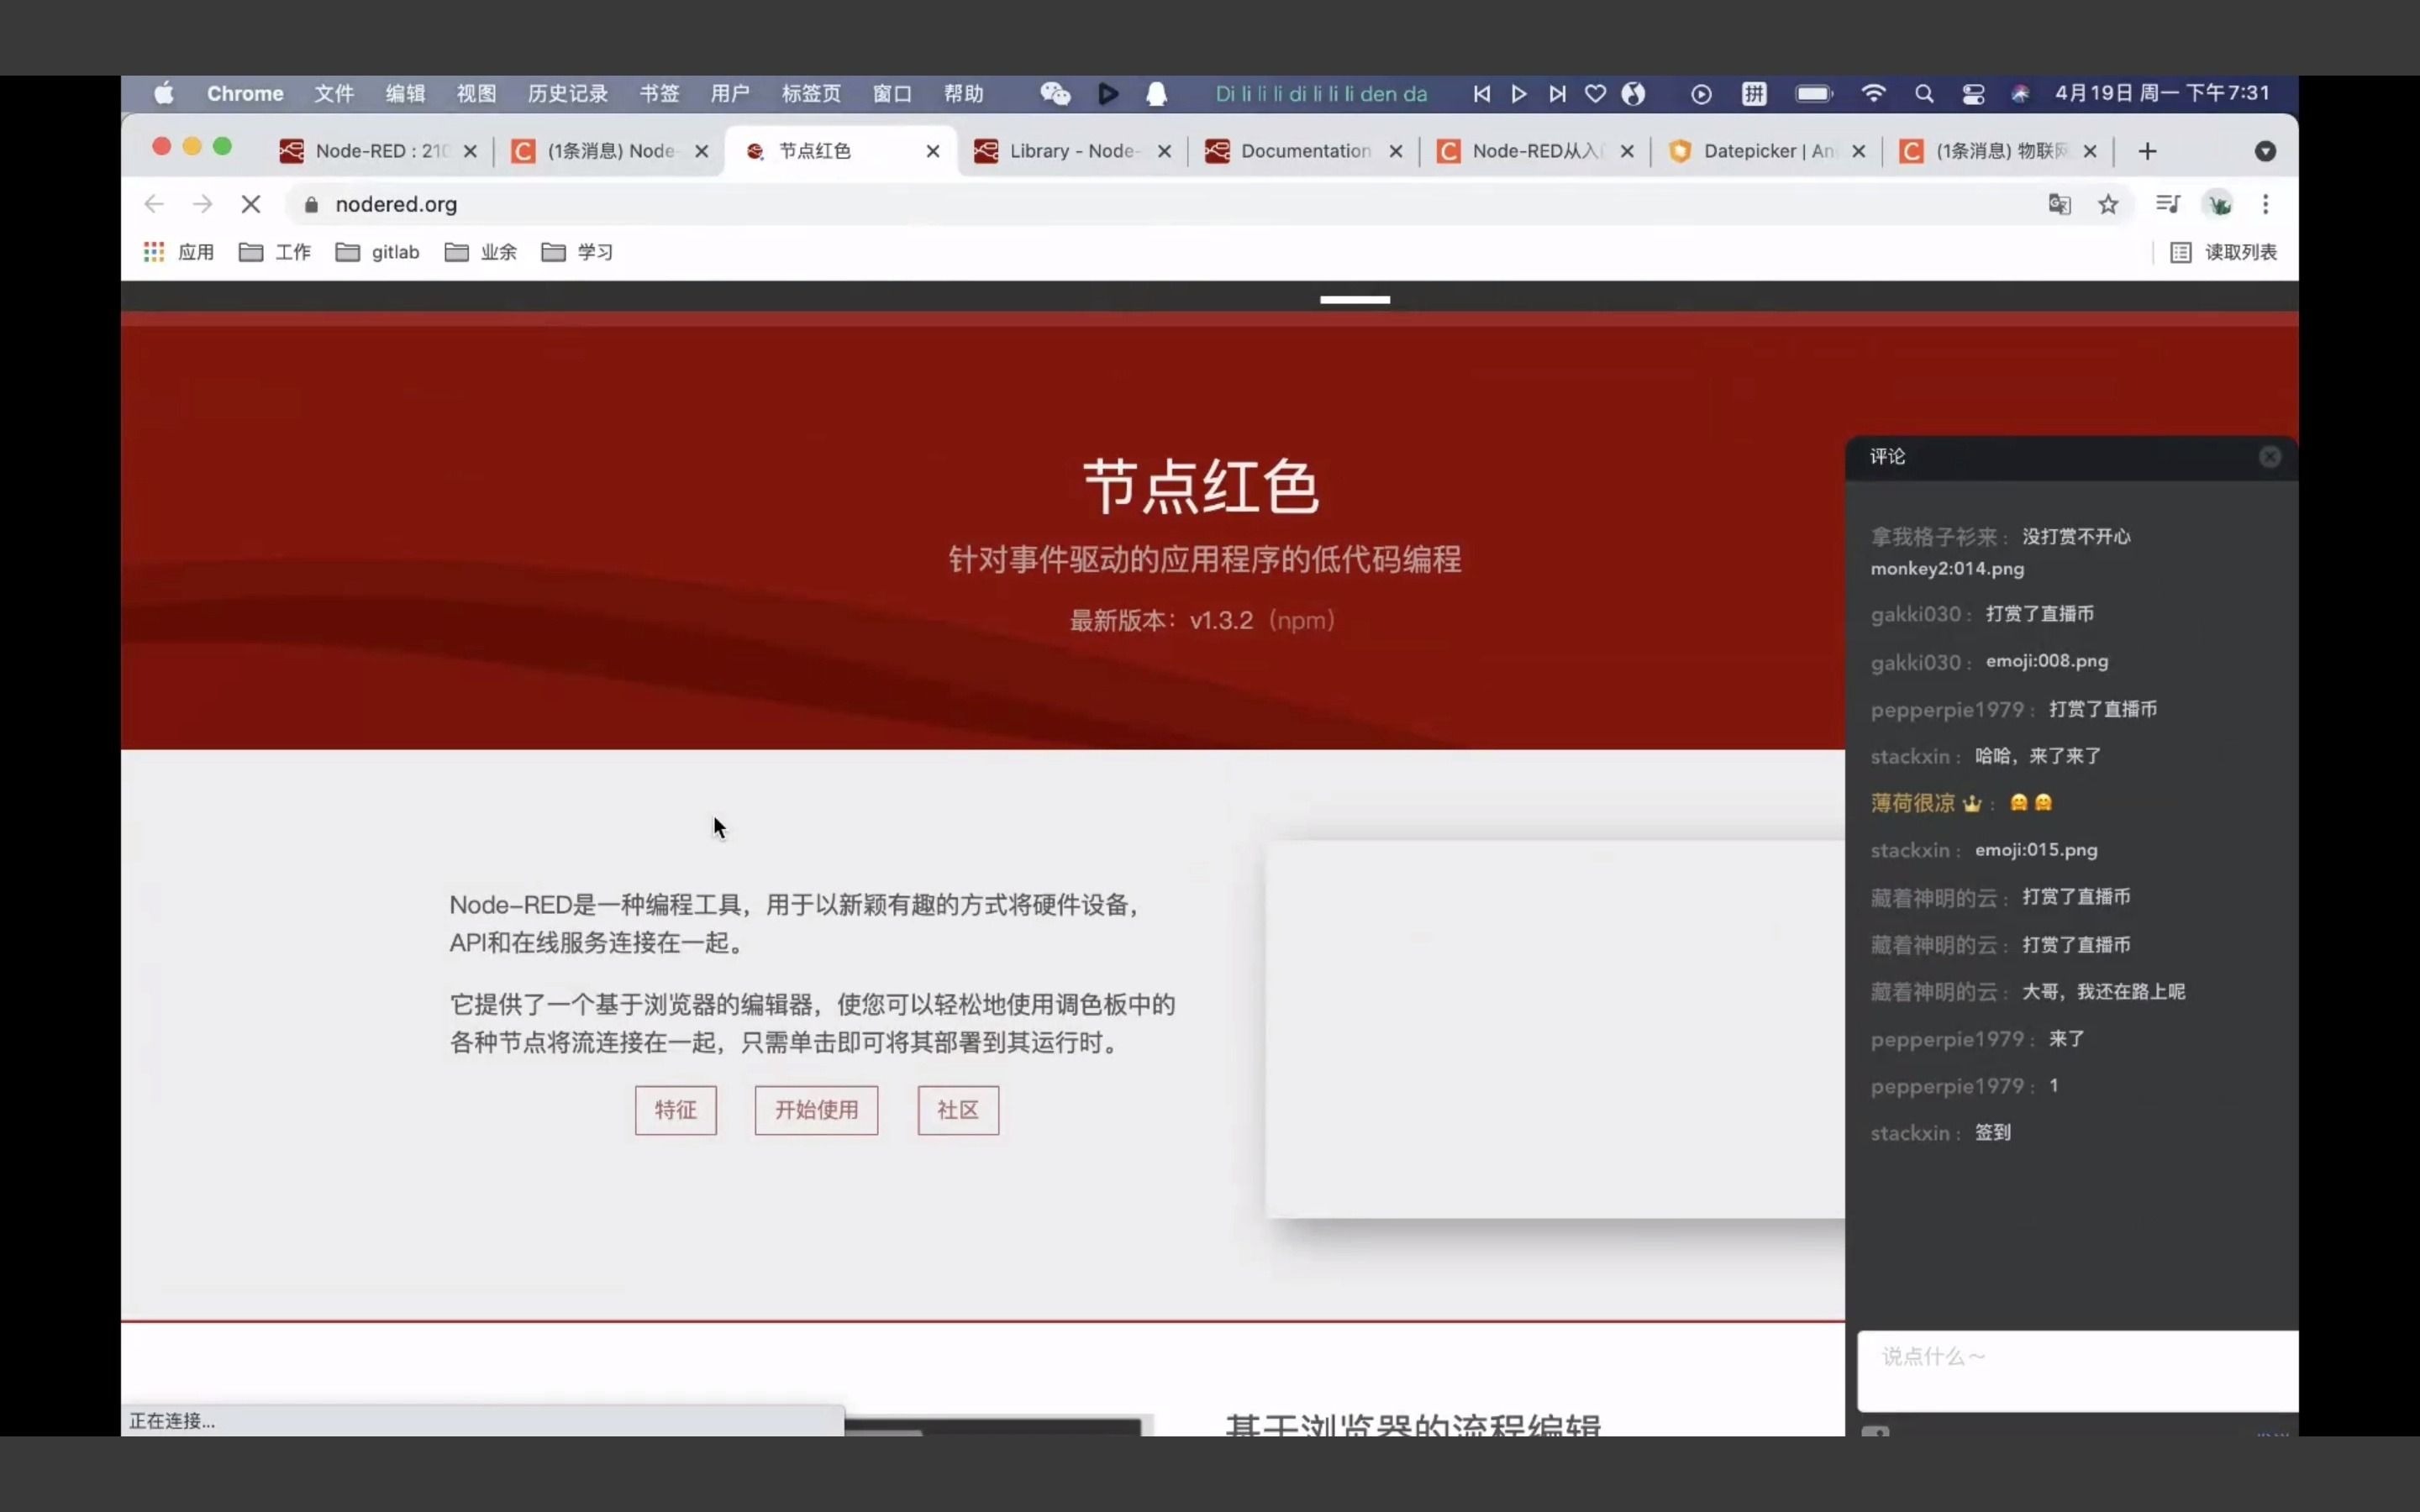Click the 开始使用 button on the page
The height and width of the screenshot is (1512, 2420).
pyautogui.click(x=815, y=1110)
